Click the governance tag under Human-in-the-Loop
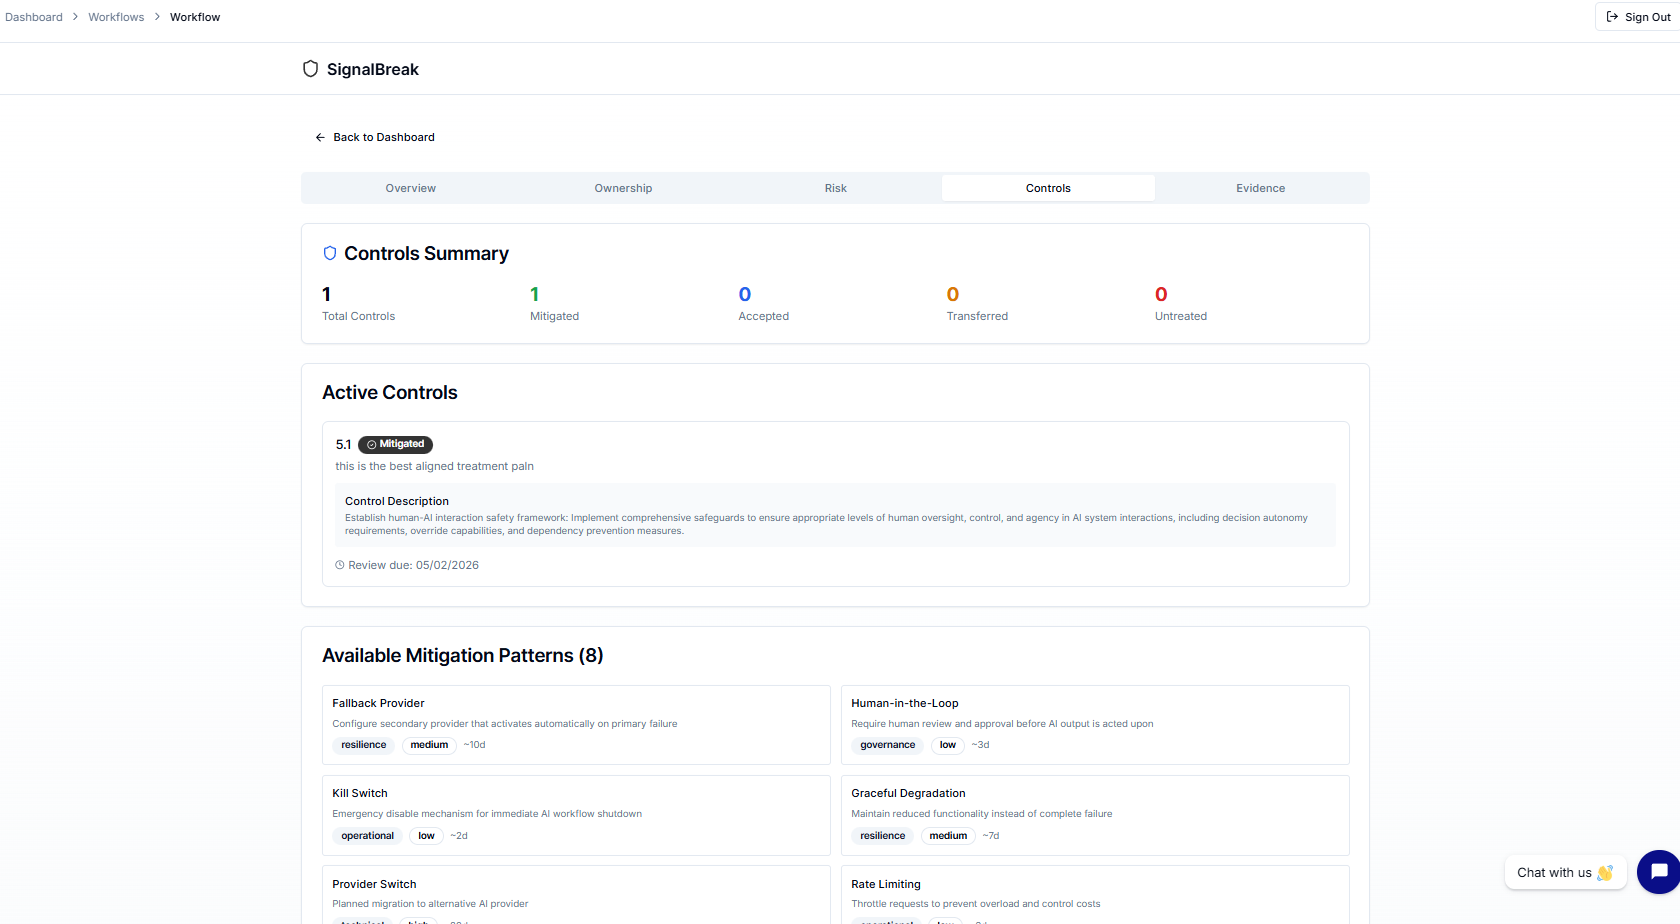The image size is (1680, 924). [x=887, y=744]
